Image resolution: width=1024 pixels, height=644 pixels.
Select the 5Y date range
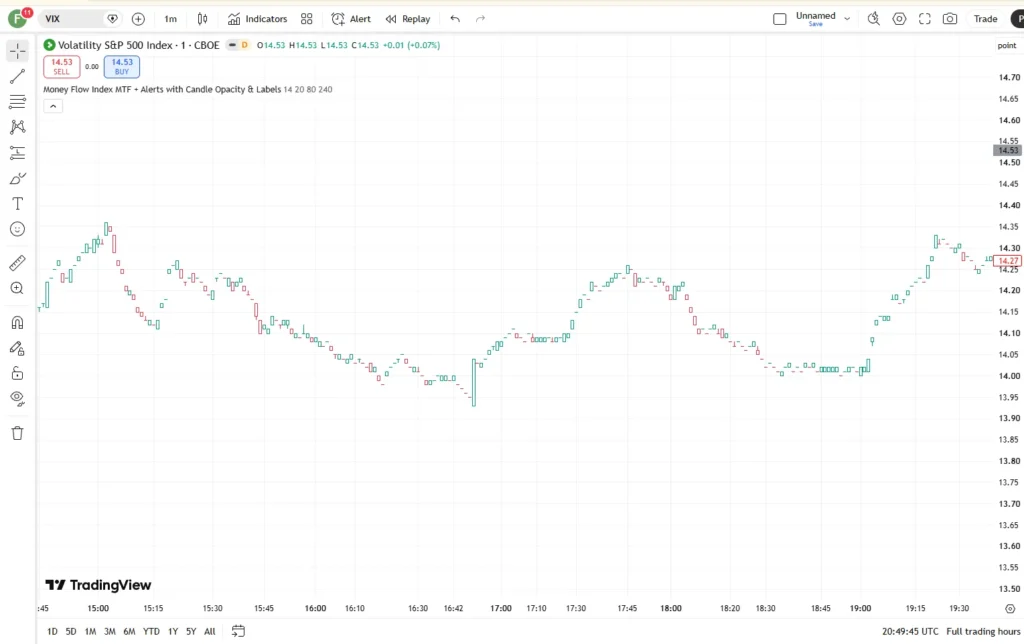coord(191,632)
